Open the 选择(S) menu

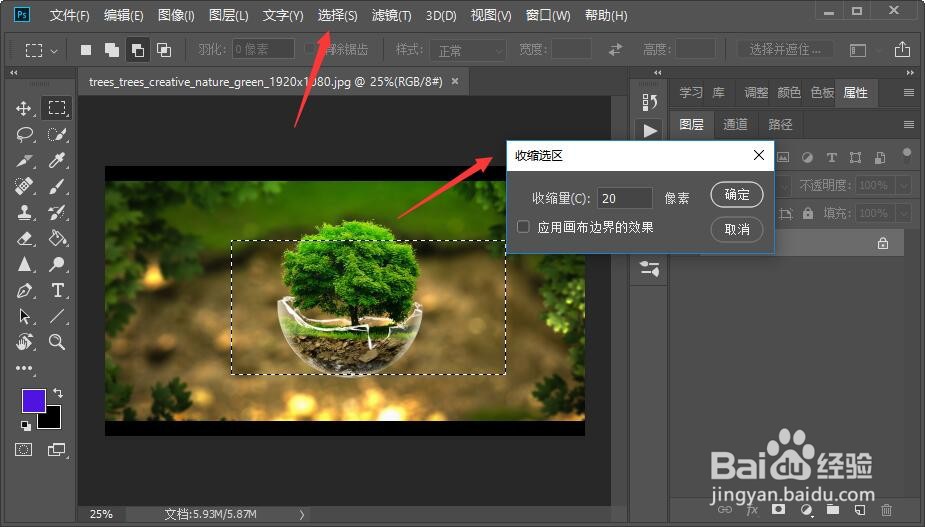pos(337,15)
